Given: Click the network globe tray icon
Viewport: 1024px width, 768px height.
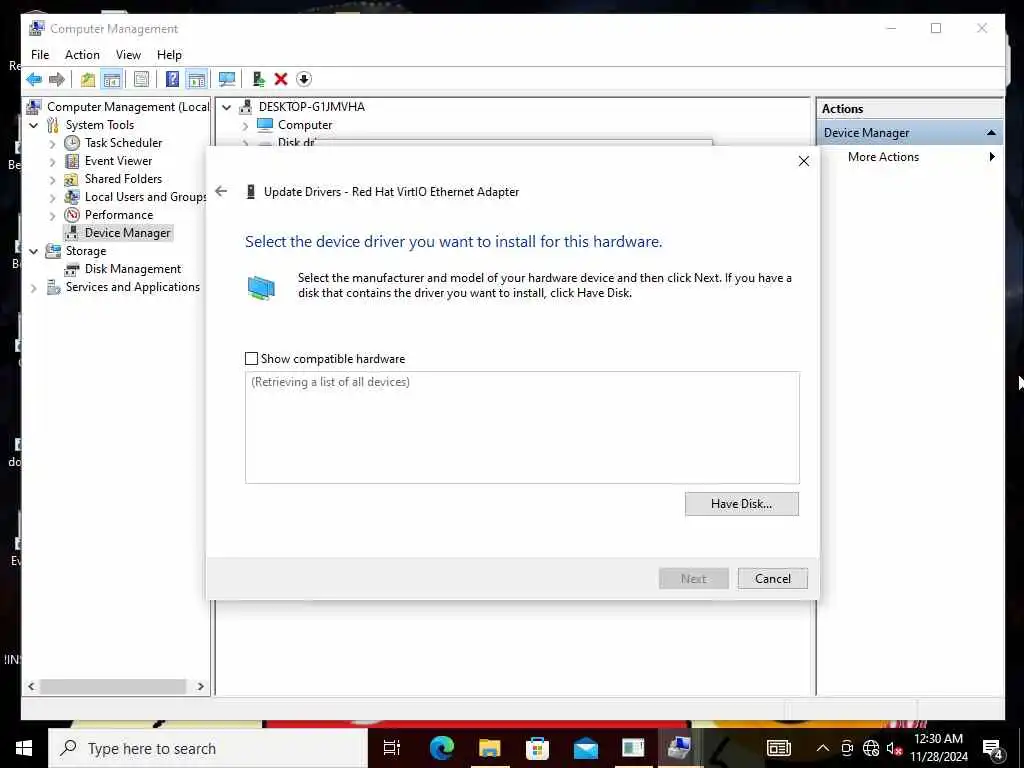Looking at the screenshot, I should click(871, 748).
